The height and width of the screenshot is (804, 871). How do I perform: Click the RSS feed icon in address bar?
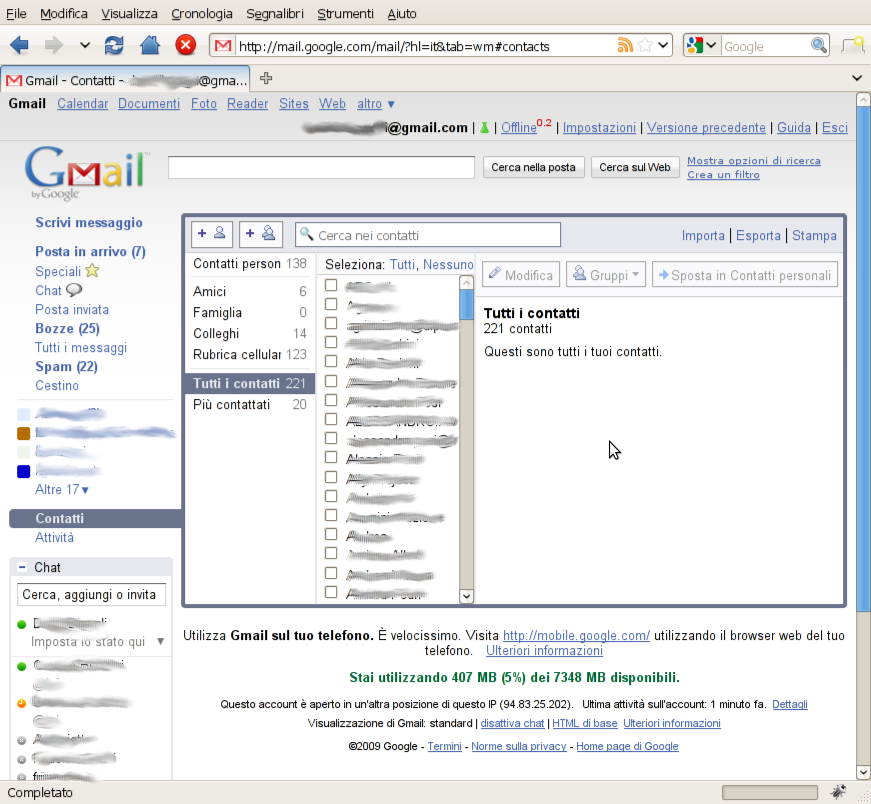tap(625, 45)
